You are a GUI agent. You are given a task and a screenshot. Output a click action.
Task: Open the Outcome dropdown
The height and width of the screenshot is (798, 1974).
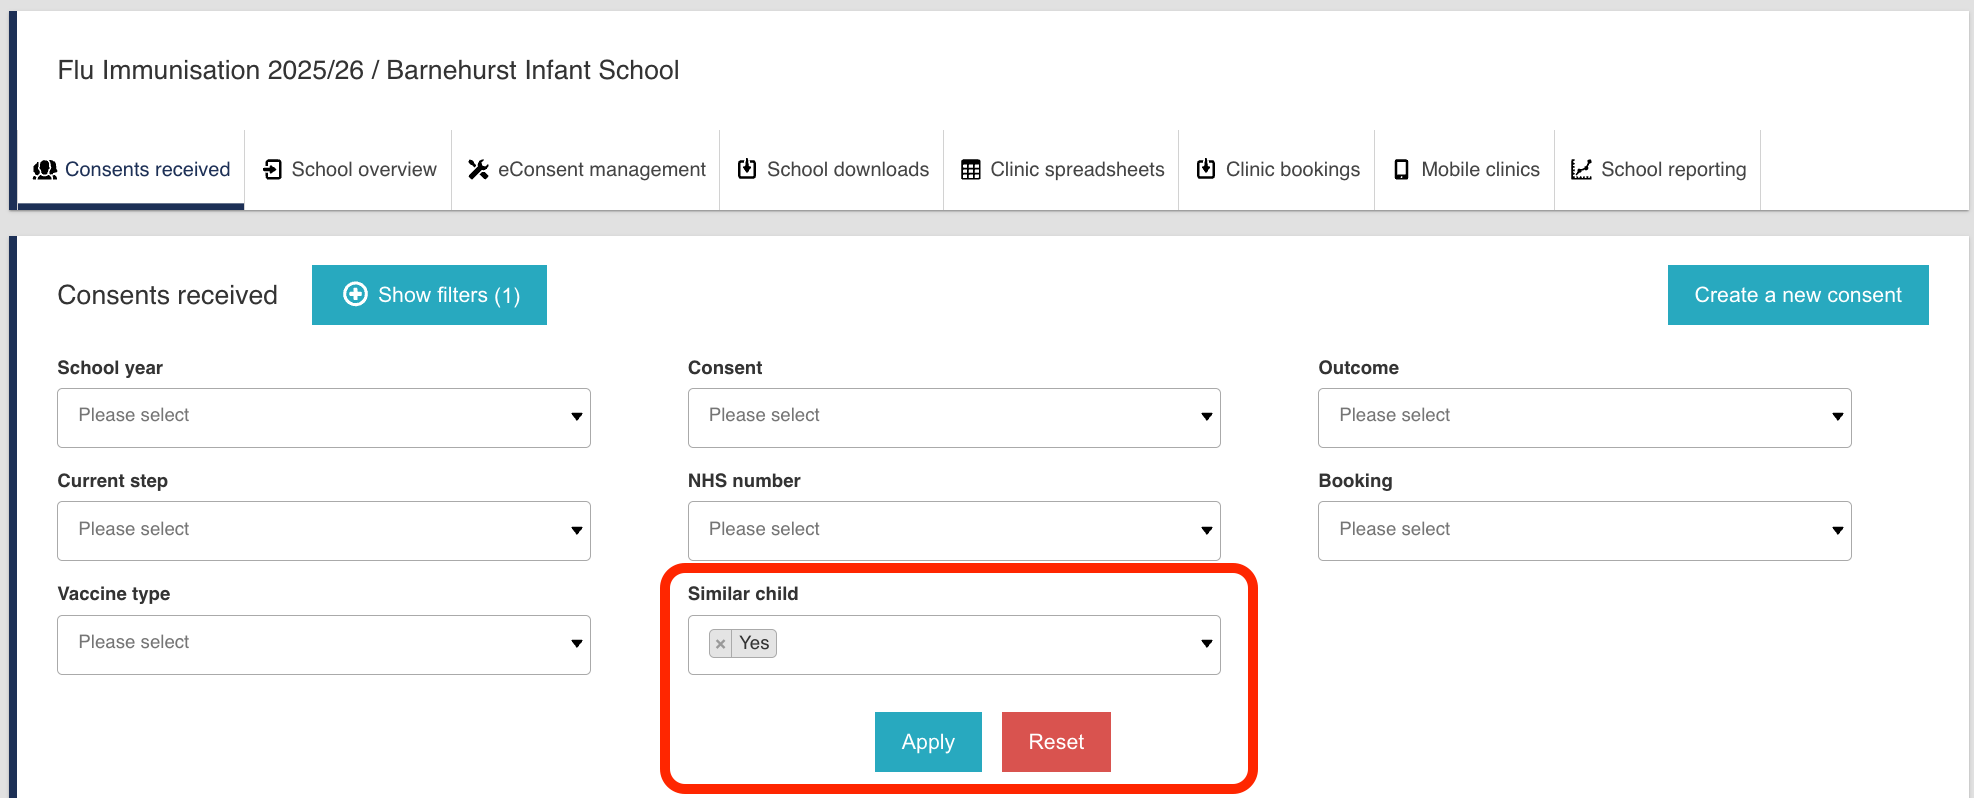tap(1584, 417)
